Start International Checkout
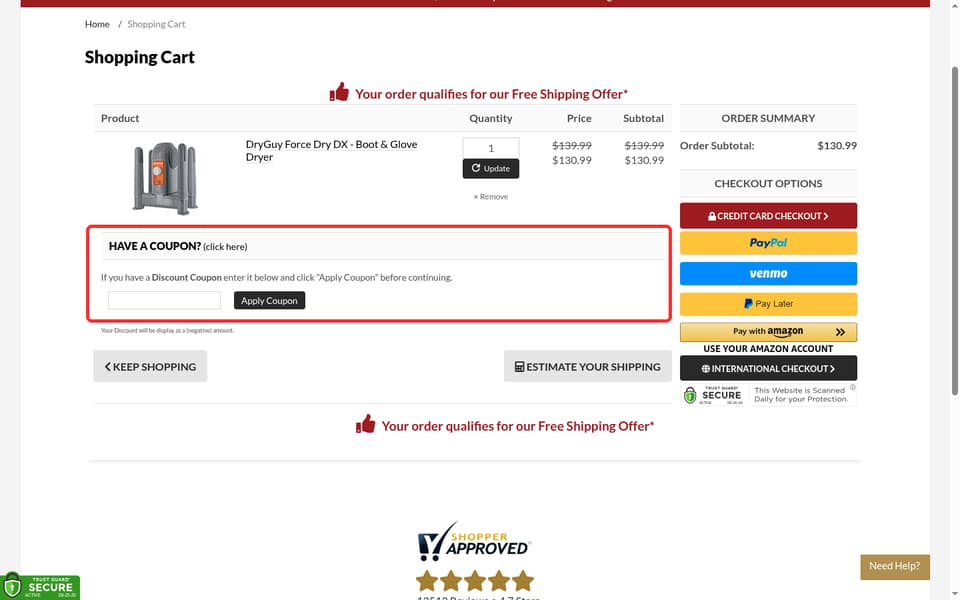This screenshot has width=960, height=600. (768, 369)
